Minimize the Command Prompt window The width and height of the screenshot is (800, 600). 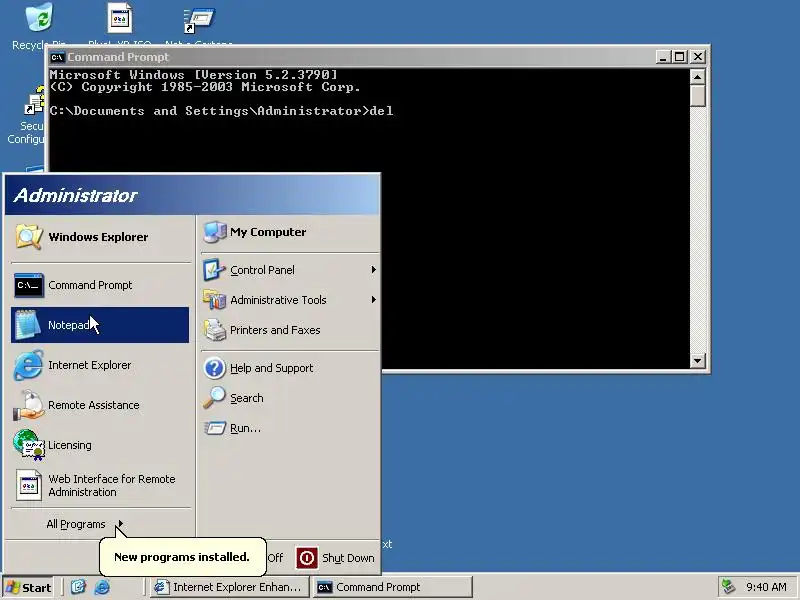tap(663, 57)
